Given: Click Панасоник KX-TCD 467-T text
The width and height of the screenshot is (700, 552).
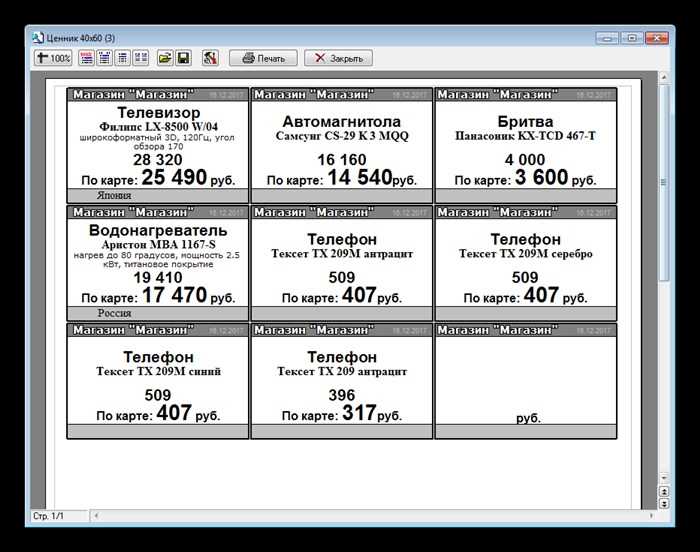Looking at the screenshot, I should coord(525,136).
